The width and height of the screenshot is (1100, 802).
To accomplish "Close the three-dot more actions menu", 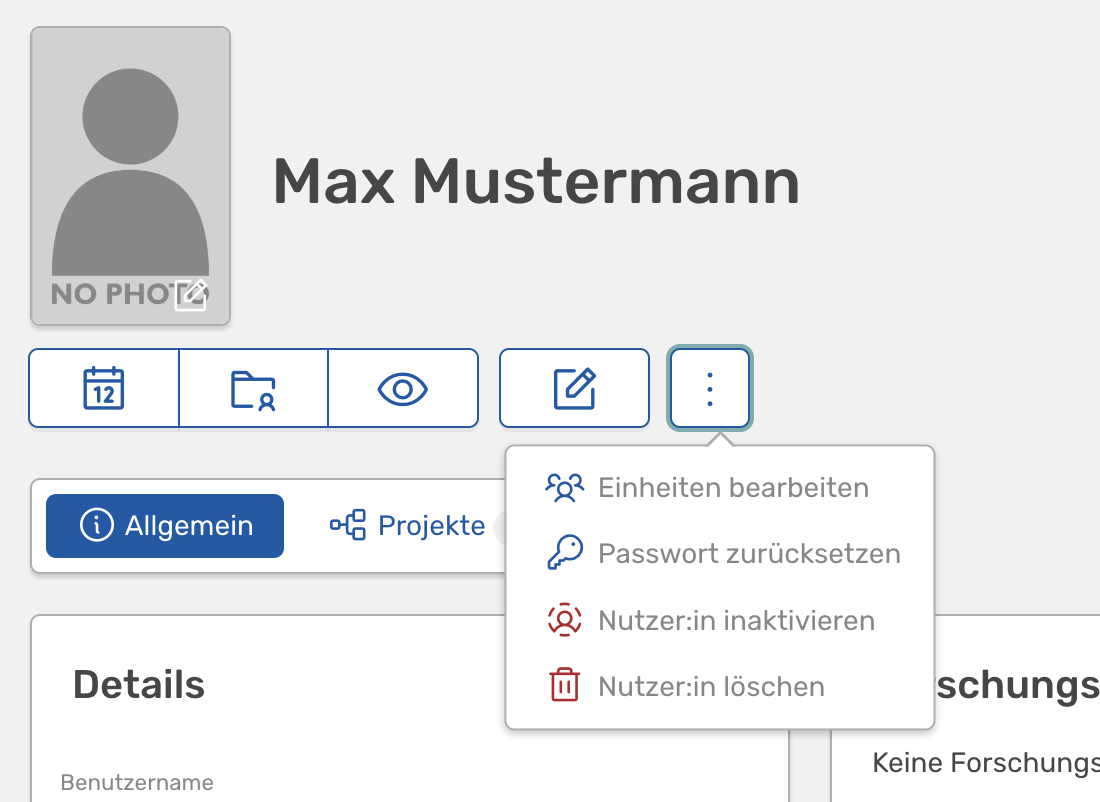I will (x=710, y=388).
